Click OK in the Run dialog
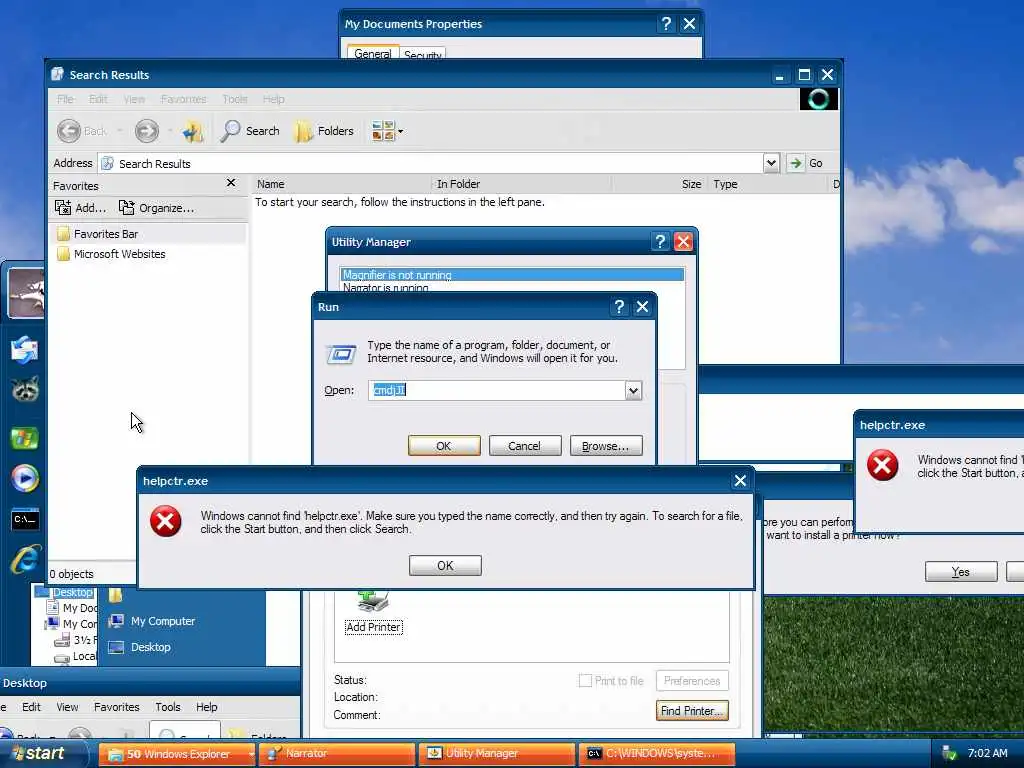 pyautogui.click(x=444, y=445)
